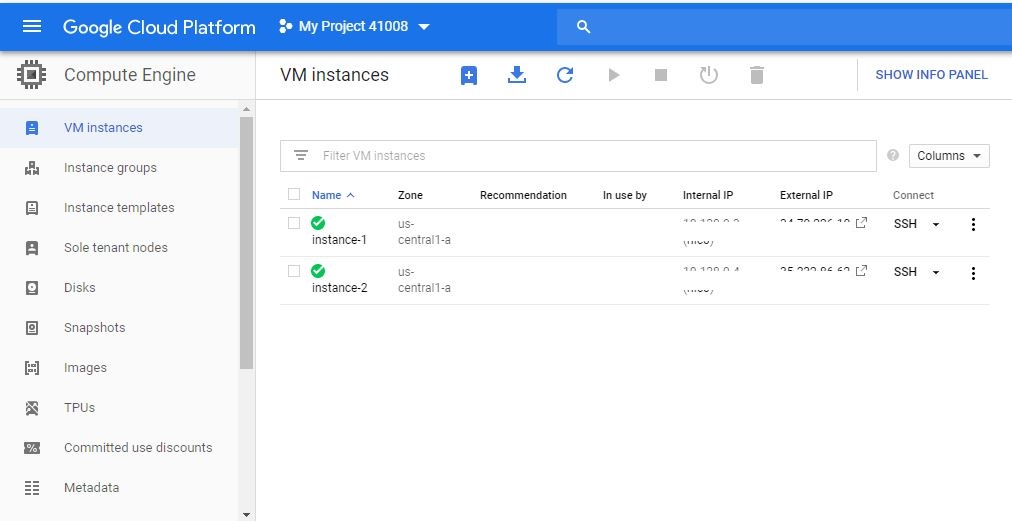Open Disks in sidebar
This screenshot has height=521, width=1012.
click(x=79, y=288)
